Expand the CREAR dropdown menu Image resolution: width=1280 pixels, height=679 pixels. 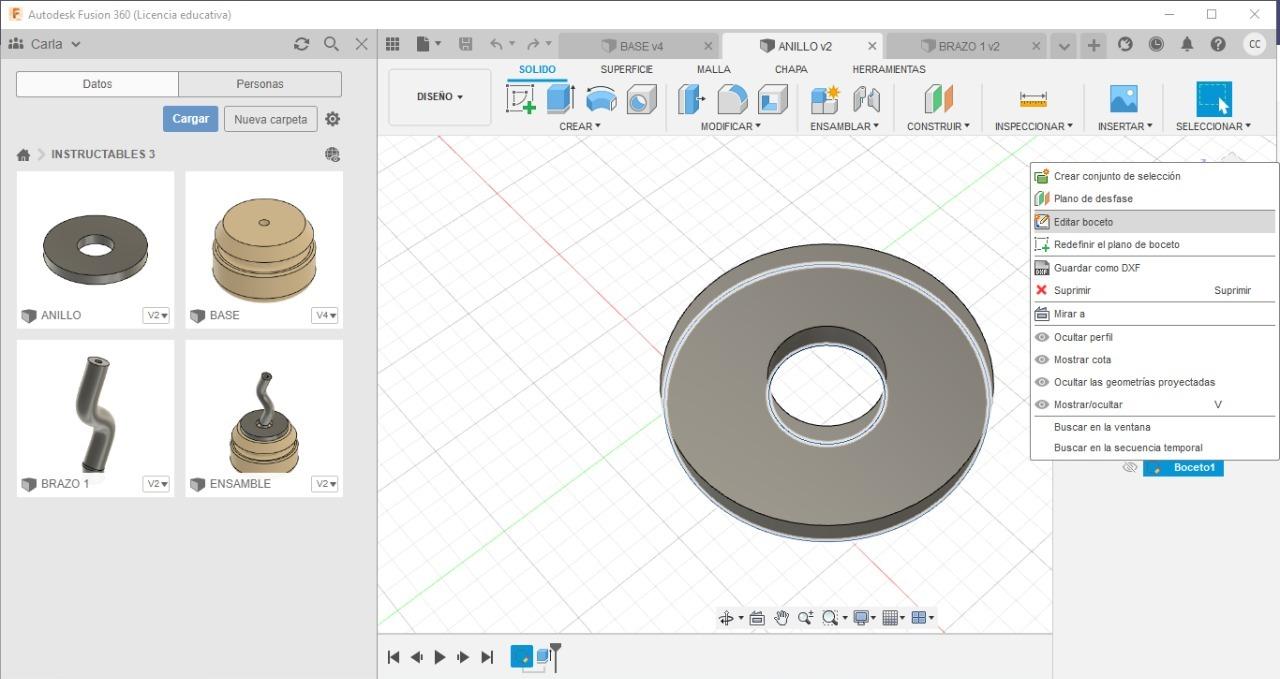tap(580, 126)
